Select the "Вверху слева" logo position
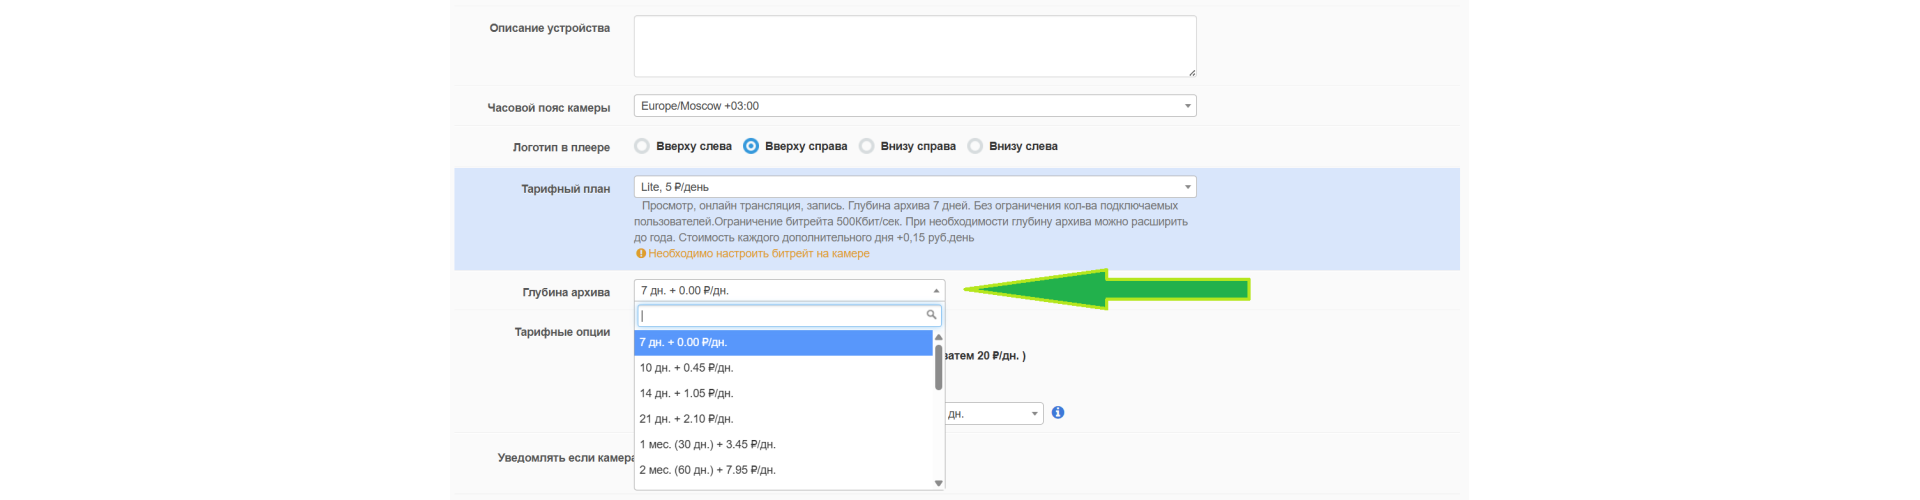The width and height of the screenshot is (1920, 500). (642, 146)
